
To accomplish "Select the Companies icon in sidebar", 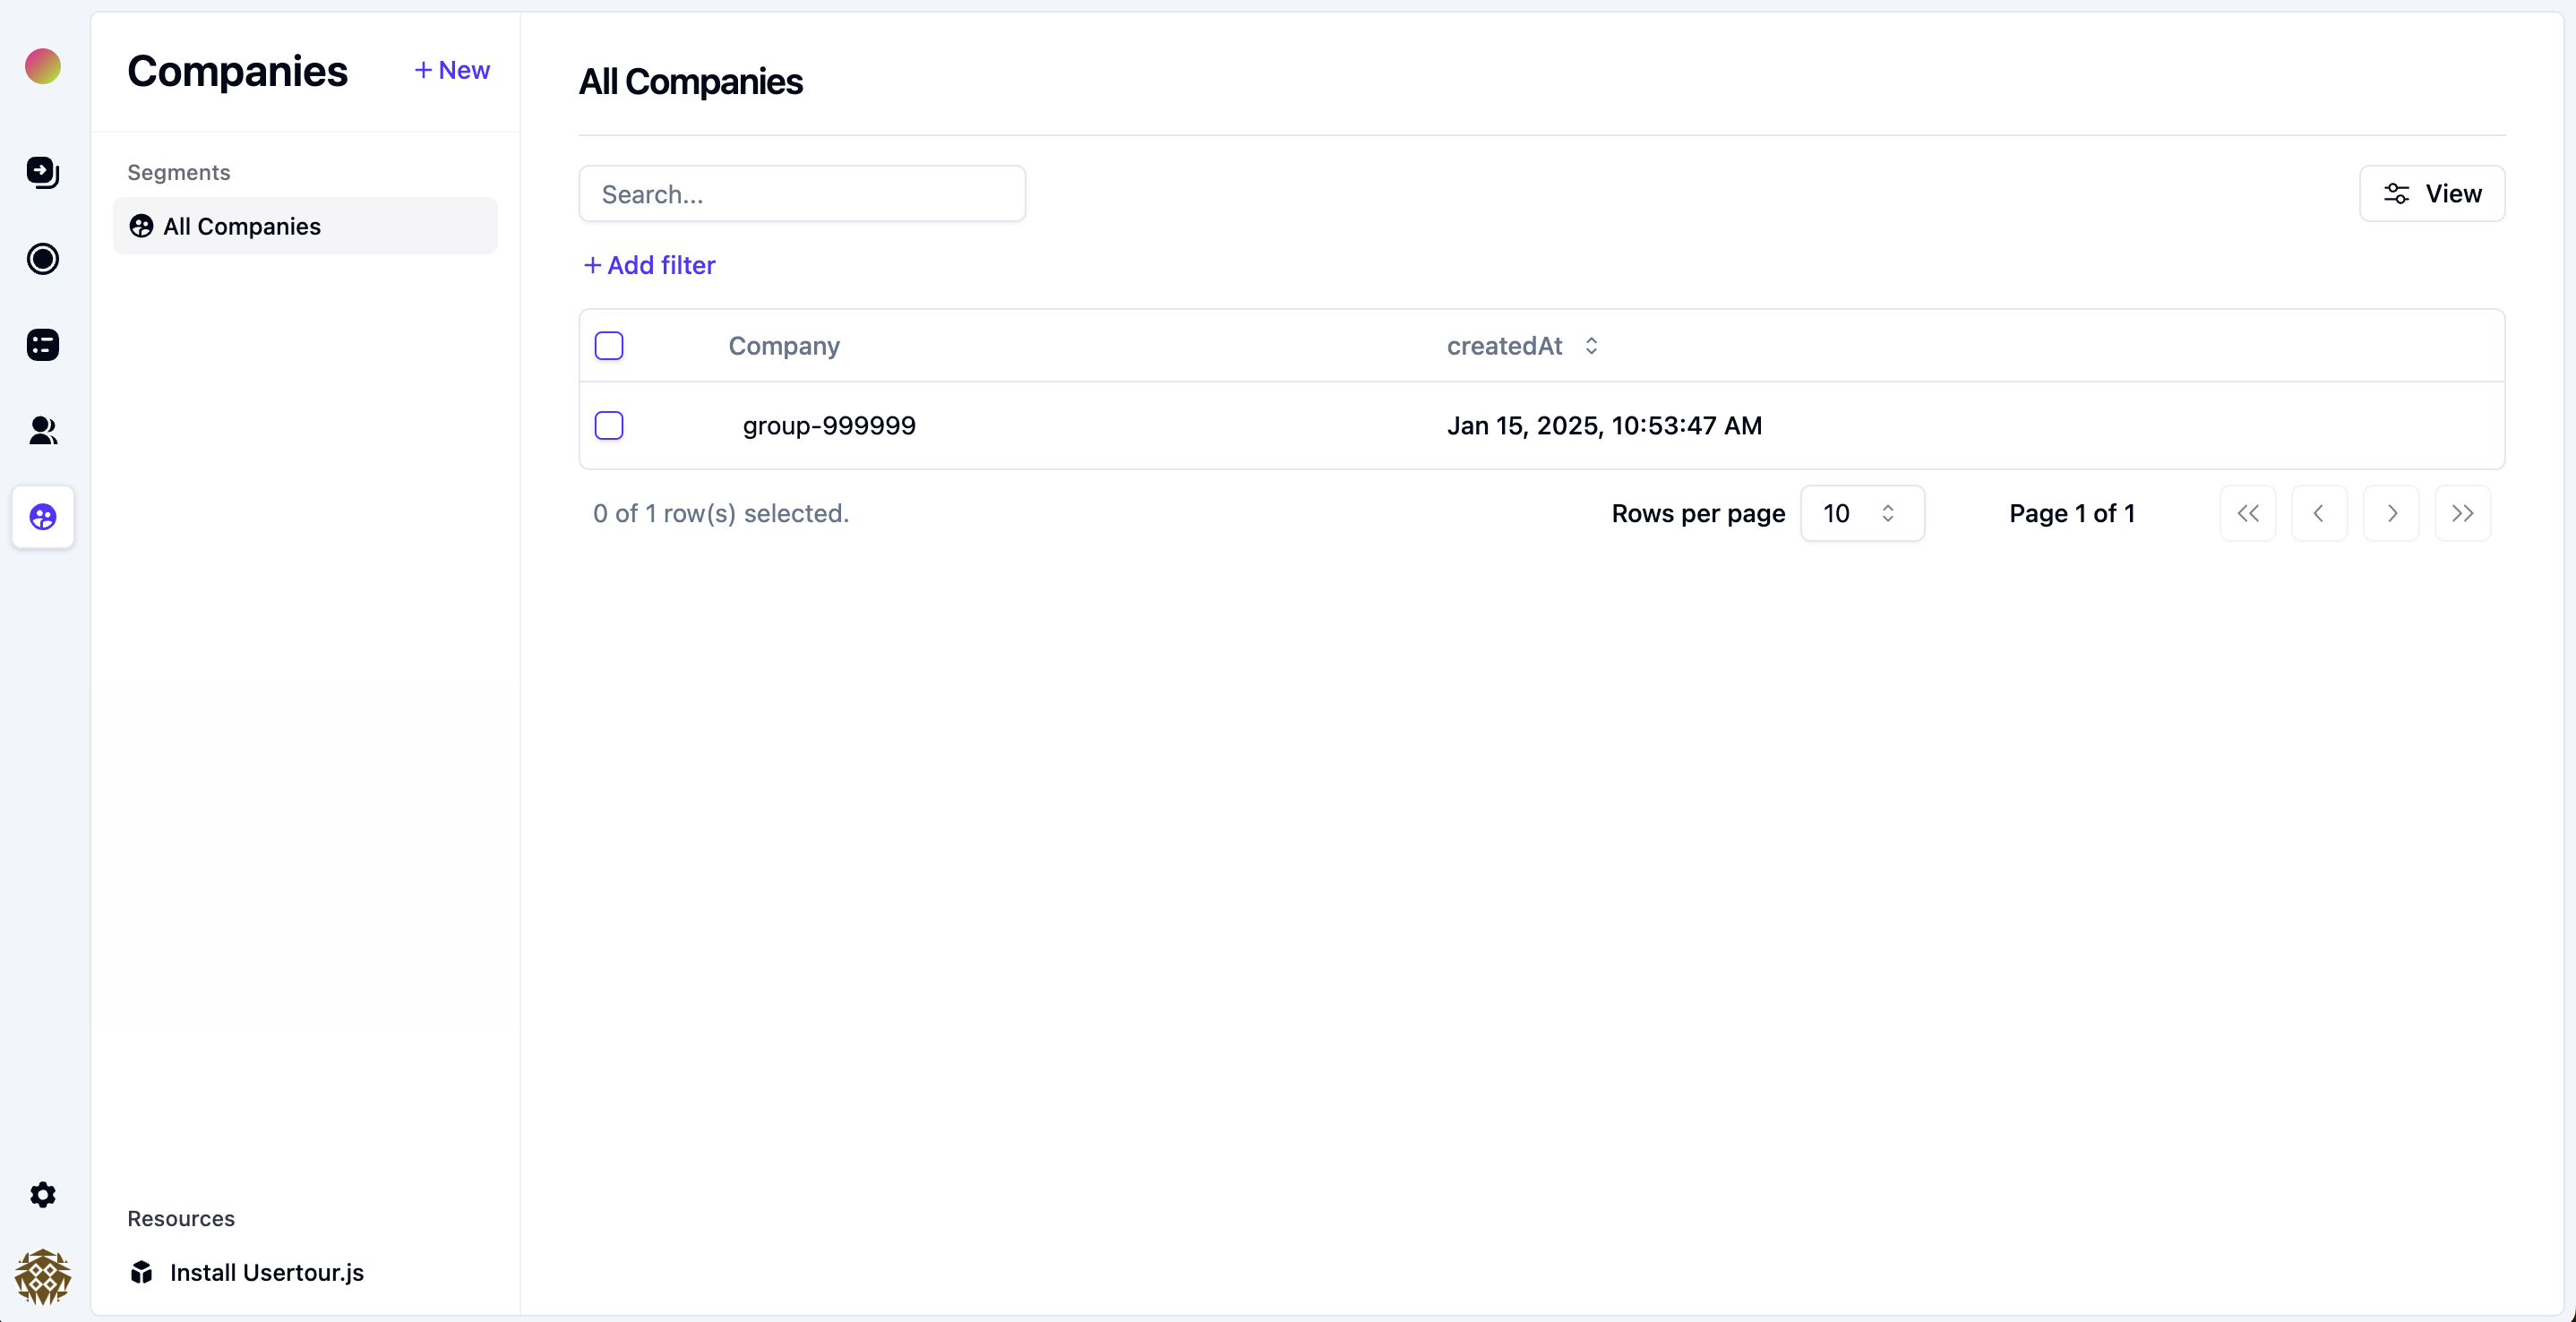I will point(42,517).
